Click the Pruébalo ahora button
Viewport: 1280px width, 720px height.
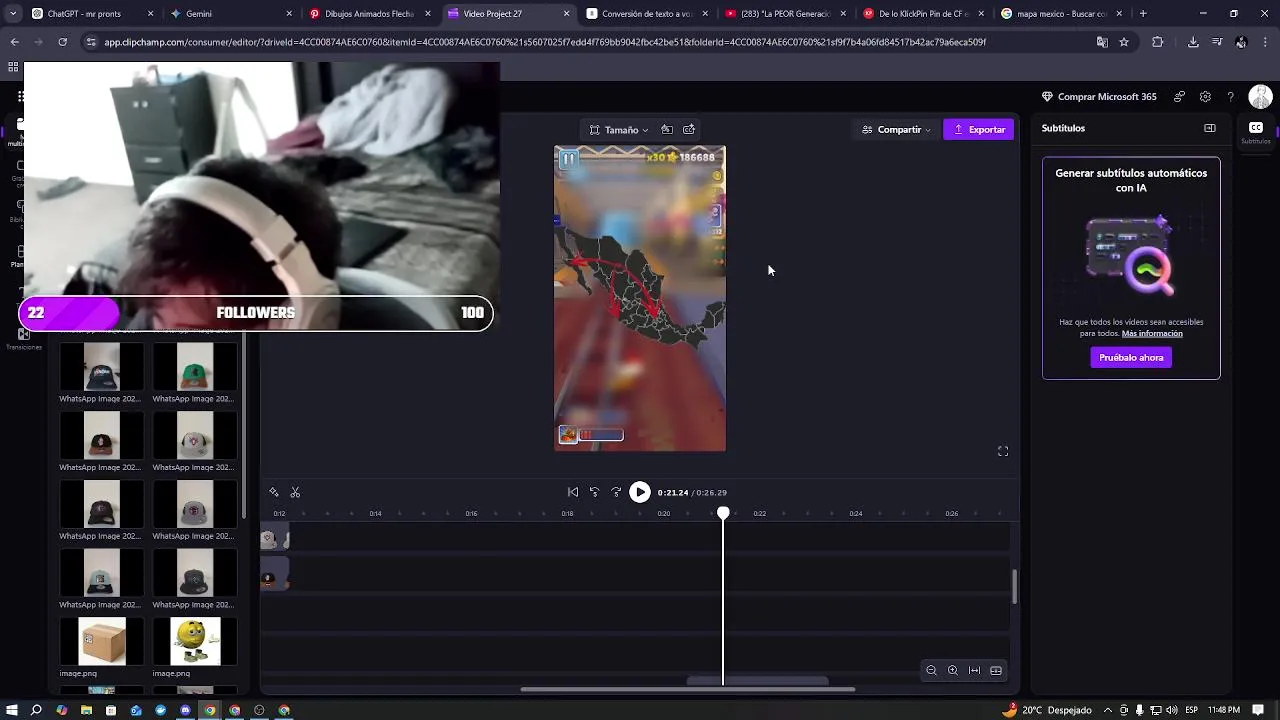tap(1131, 358)
